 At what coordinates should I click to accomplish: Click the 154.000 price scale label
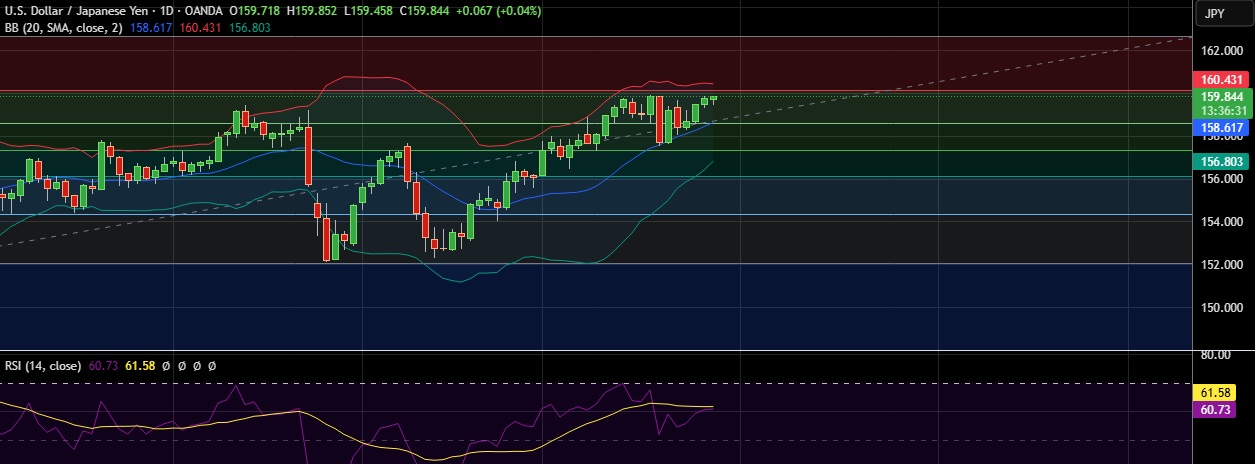[1220, 222]
